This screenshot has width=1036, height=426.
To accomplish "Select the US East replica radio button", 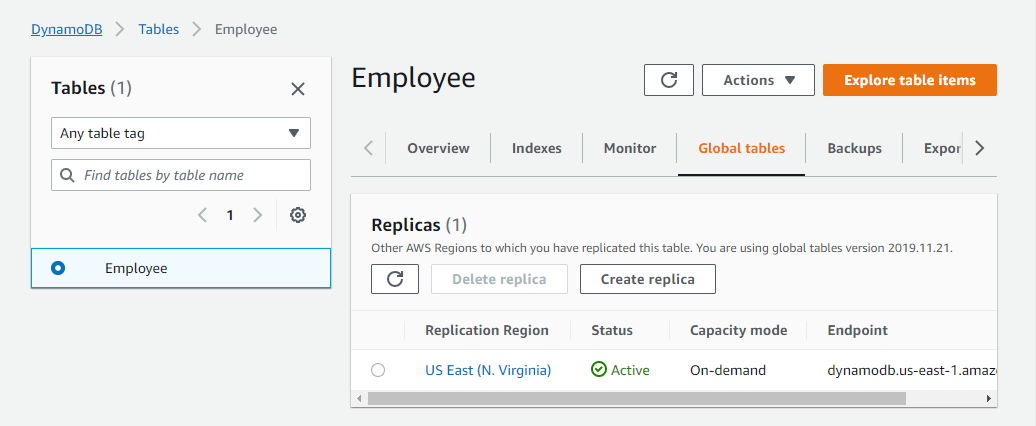I will [x=378, y=370].
